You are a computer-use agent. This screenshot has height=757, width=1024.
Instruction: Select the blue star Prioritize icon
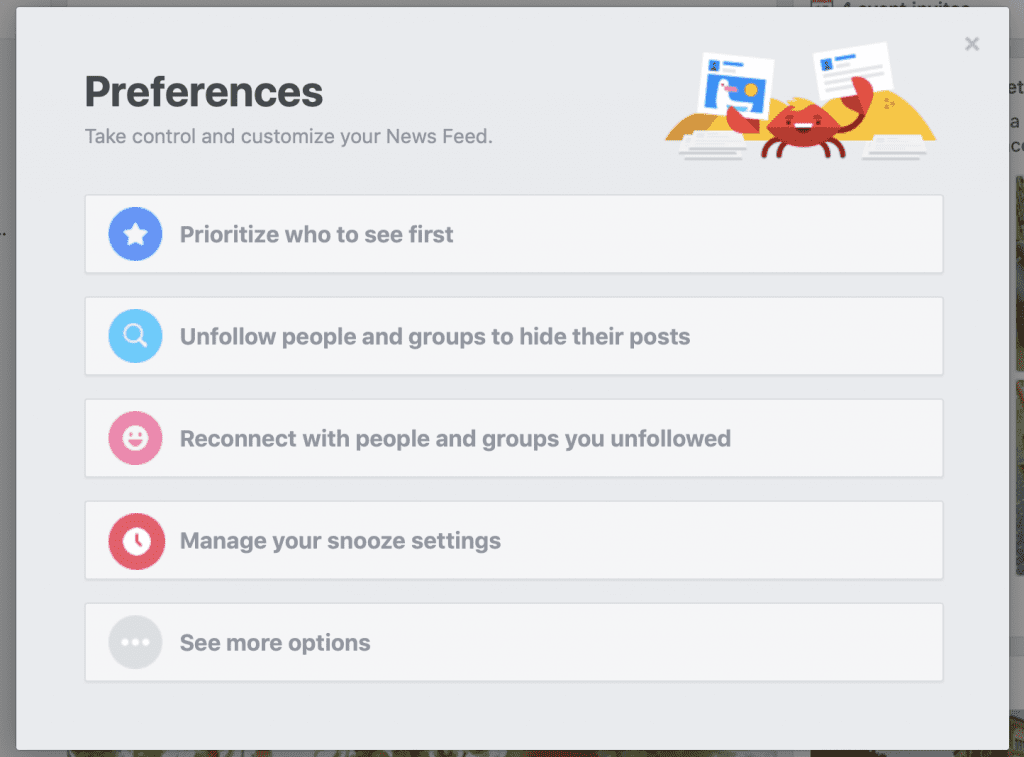[x=135, y=233]
